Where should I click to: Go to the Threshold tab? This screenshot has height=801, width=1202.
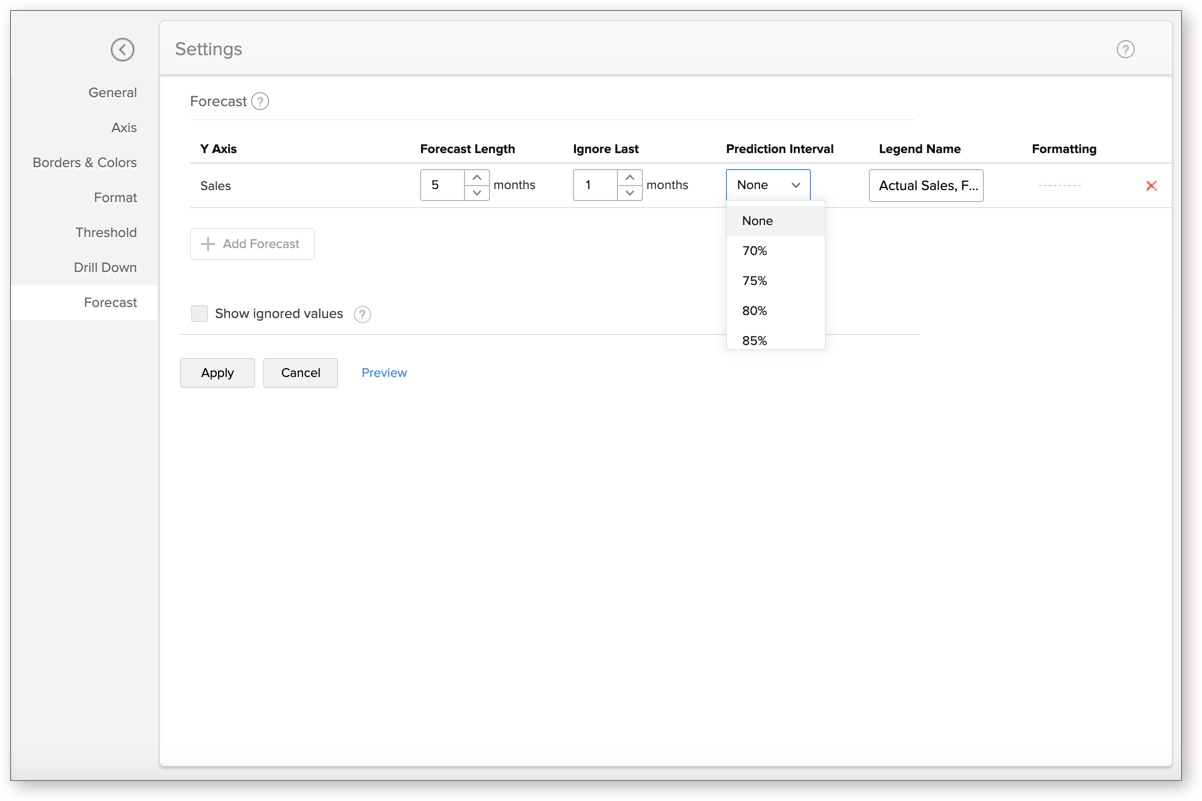pyautogui.click(x=106, y=233)
